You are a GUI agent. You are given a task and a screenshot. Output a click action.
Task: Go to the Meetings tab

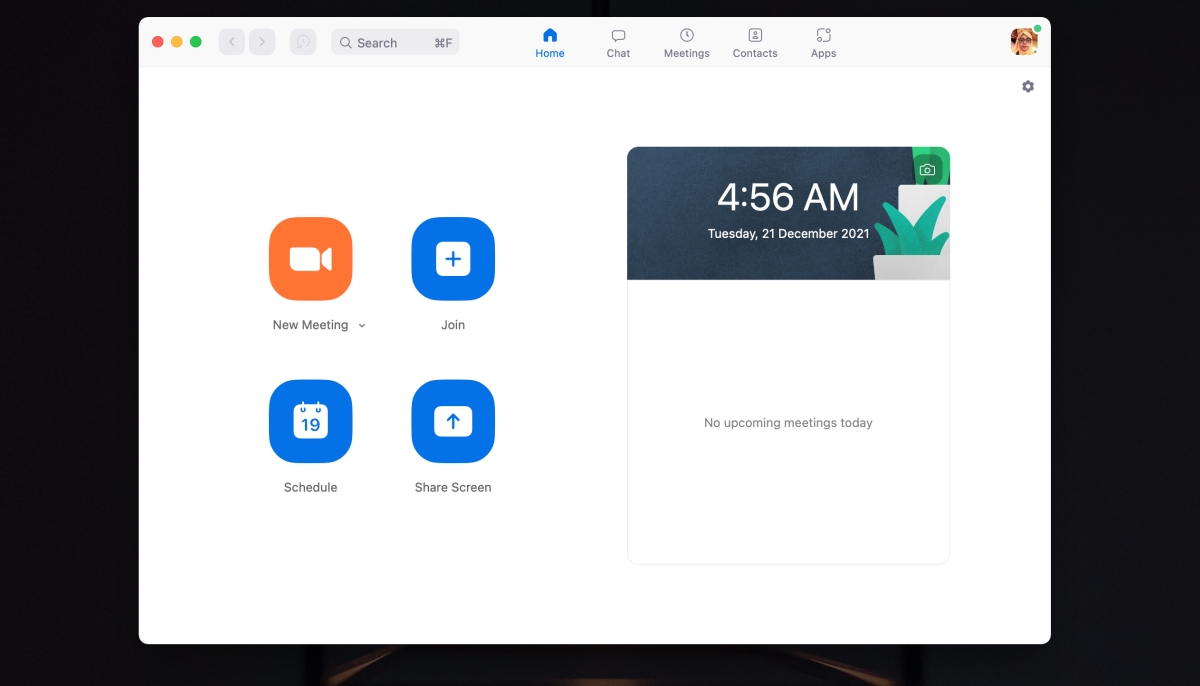687,43
